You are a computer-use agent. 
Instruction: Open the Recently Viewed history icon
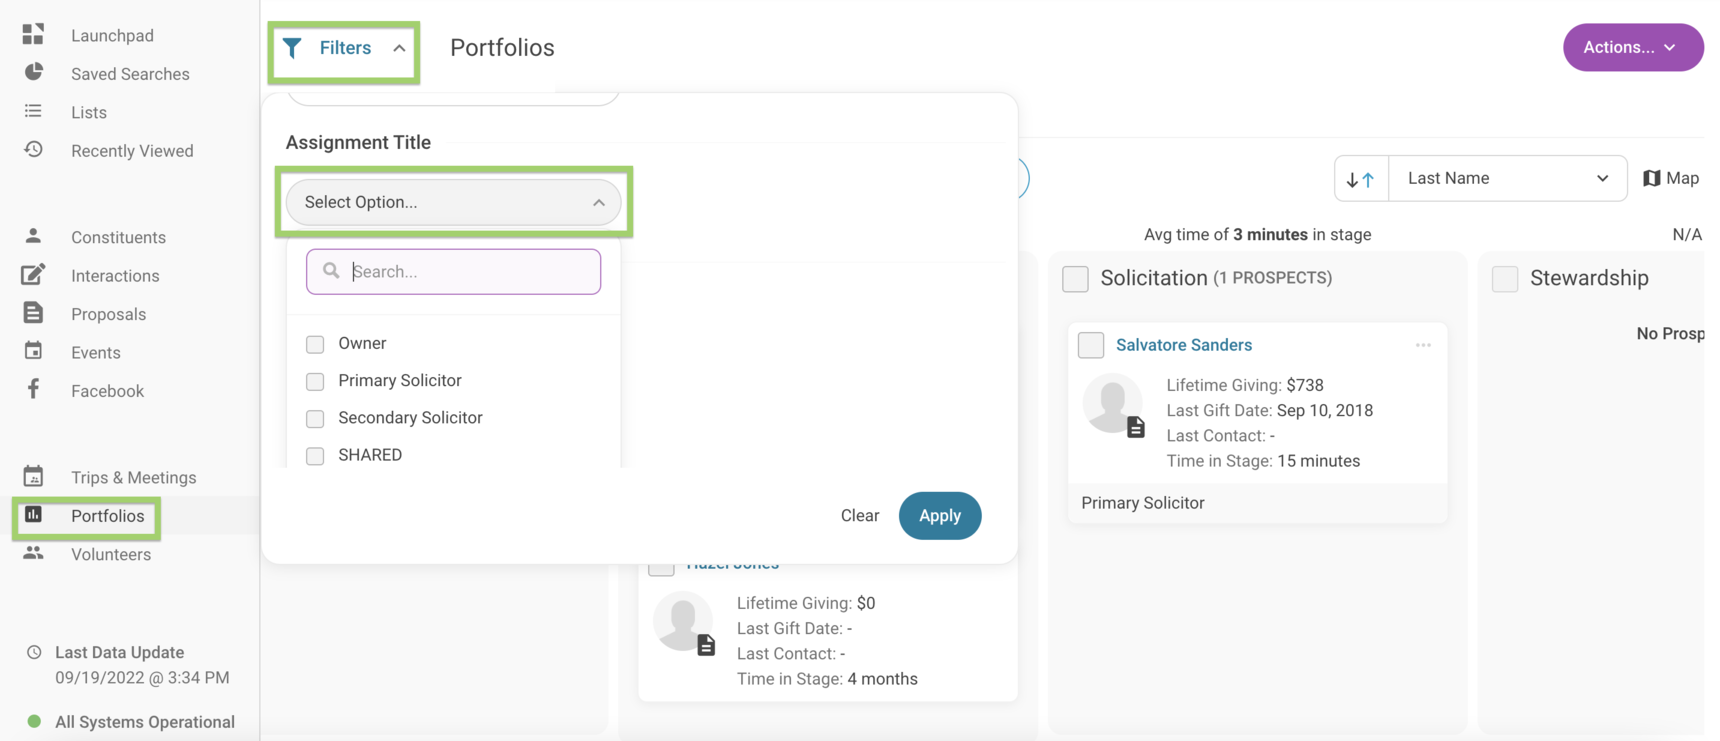click(33, 149)
